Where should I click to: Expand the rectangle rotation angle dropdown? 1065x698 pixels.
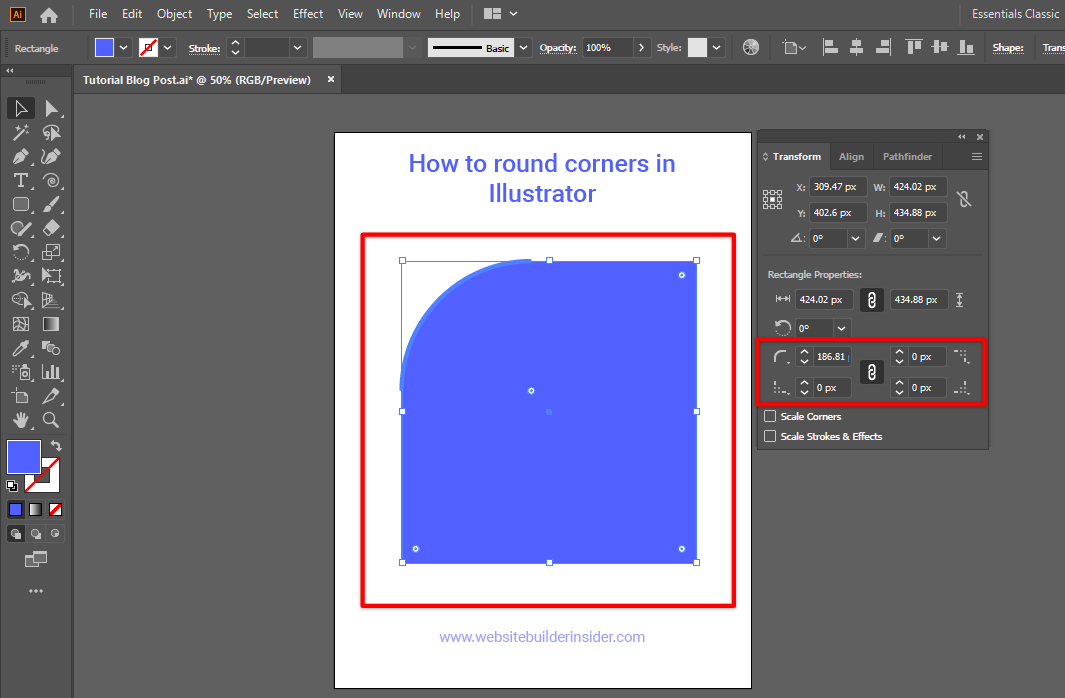[x=842, y=328]
